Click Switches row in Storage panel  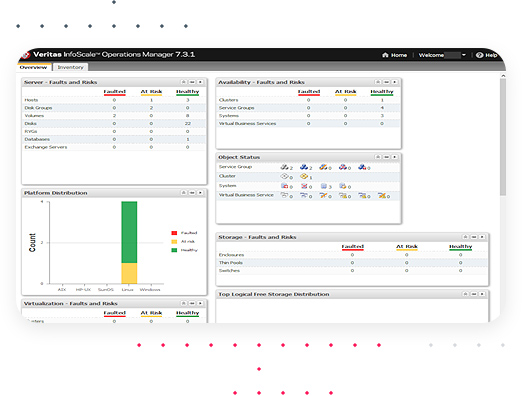[x=352, y=270]
